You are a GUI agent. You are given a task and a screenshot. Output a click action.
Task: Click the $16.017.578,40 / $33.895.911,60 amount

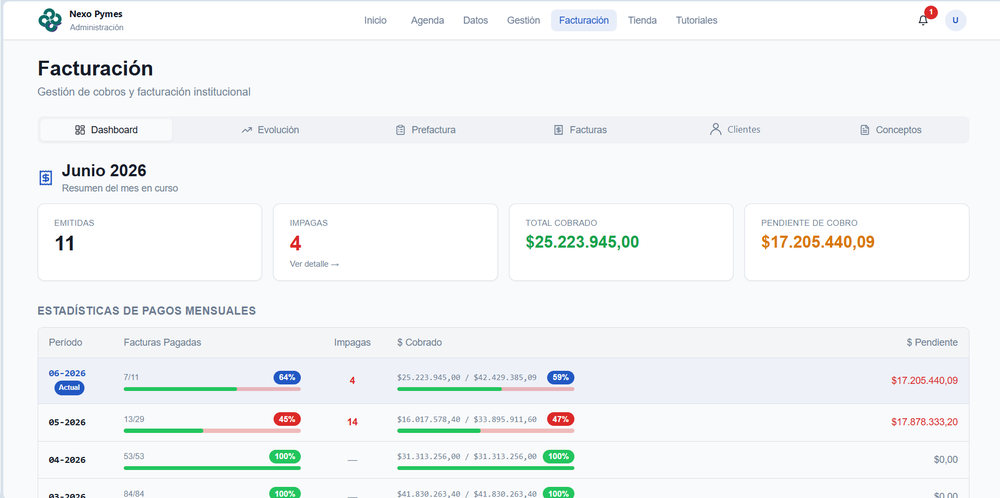[x=467, y=420]
